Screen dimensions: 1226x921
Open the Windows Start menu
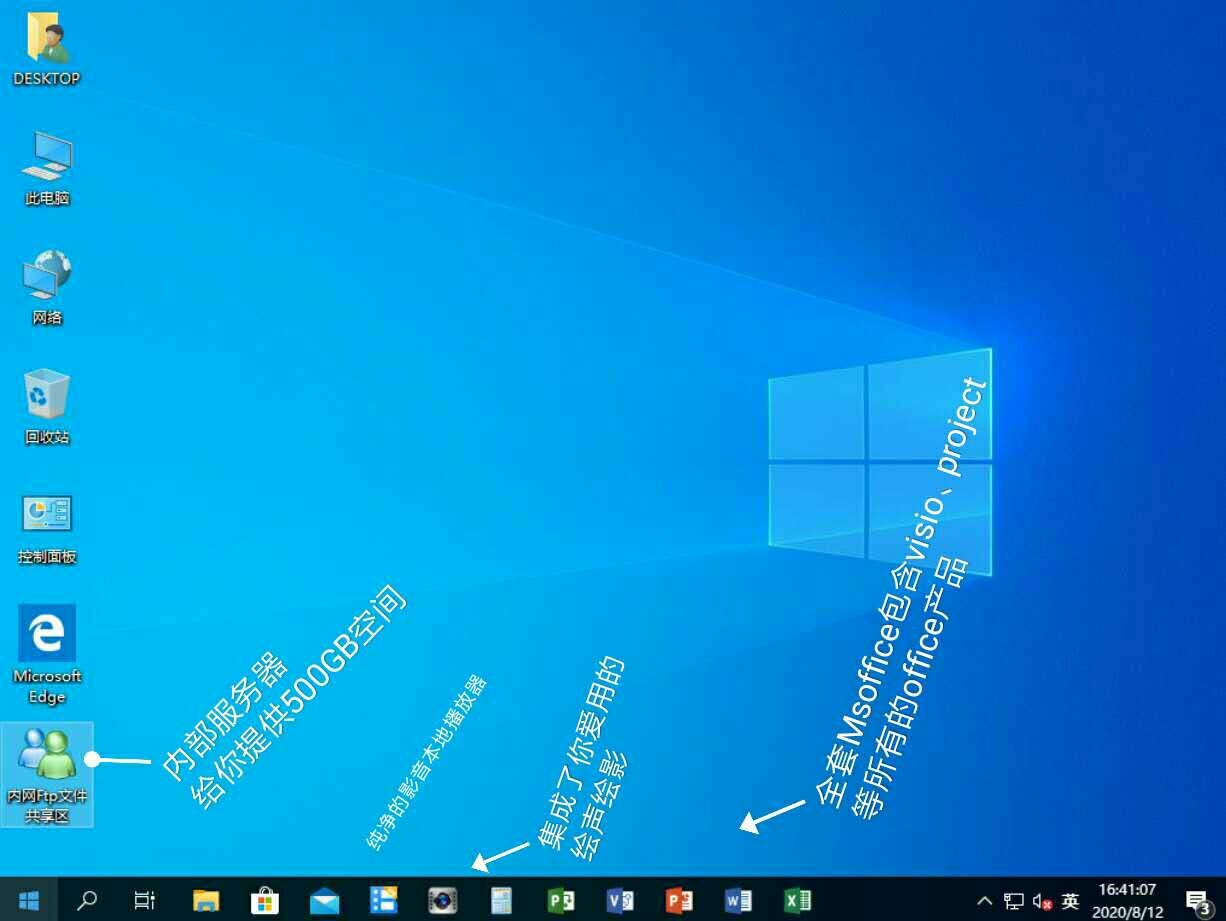click(x=28, y=900)
